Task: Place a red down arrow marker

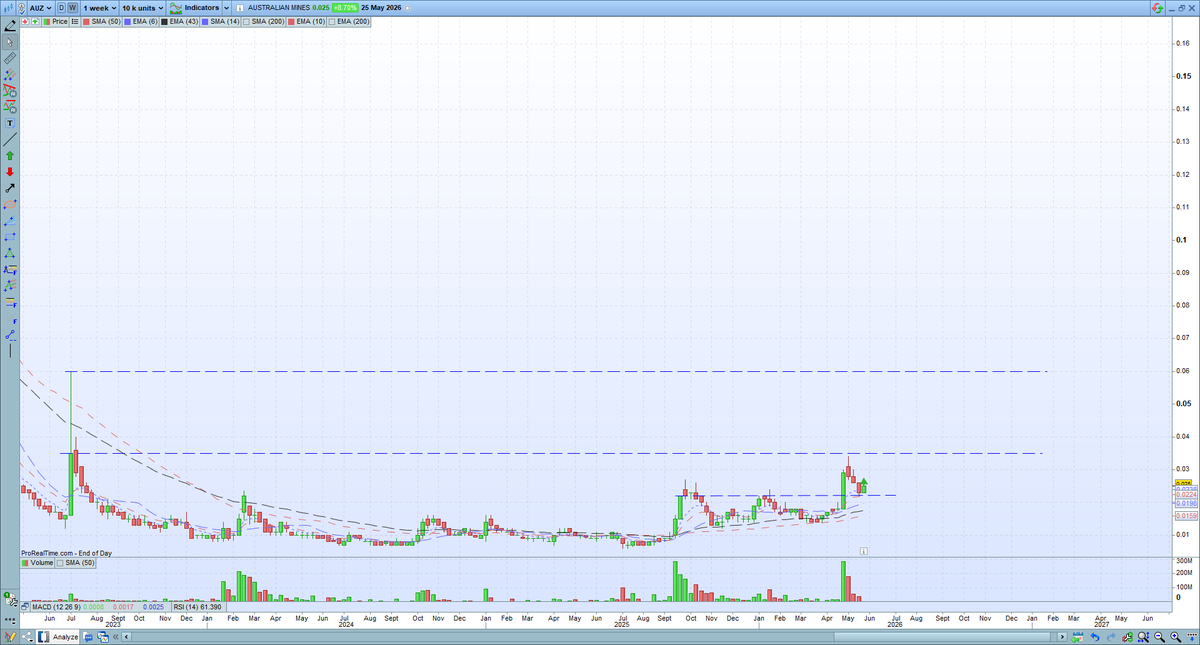Action: [10, 171]
